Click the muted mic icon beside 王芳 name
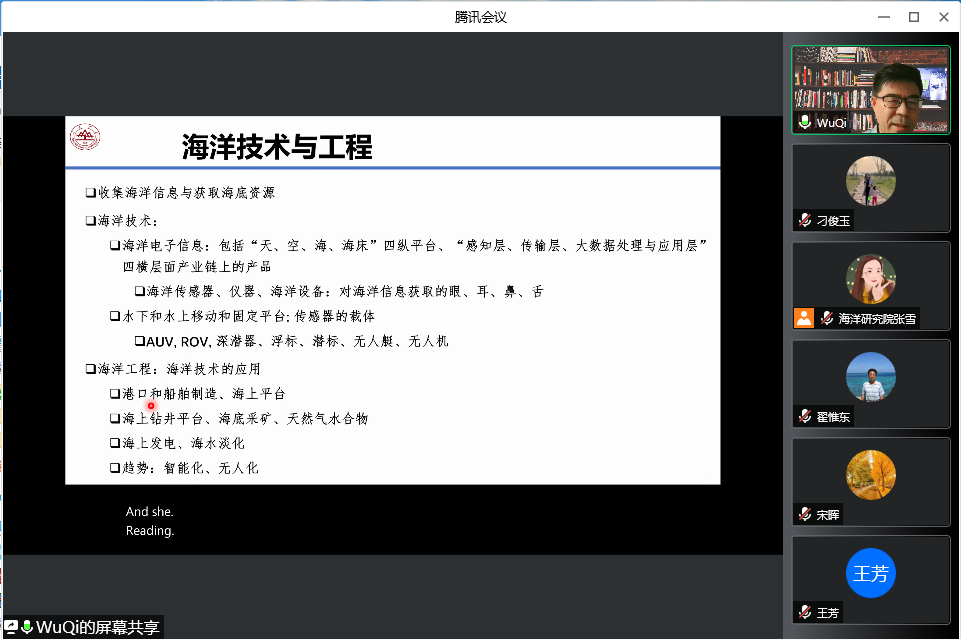The height and width of the screenshot is (640, 961). coord(804,612)
